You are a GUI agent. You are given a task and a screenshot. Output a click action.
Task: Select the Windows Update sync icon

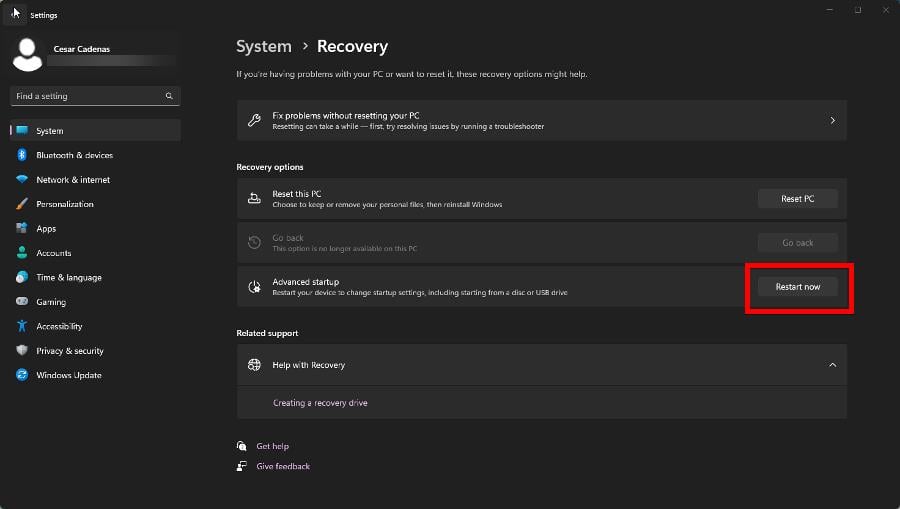[22, 375]
